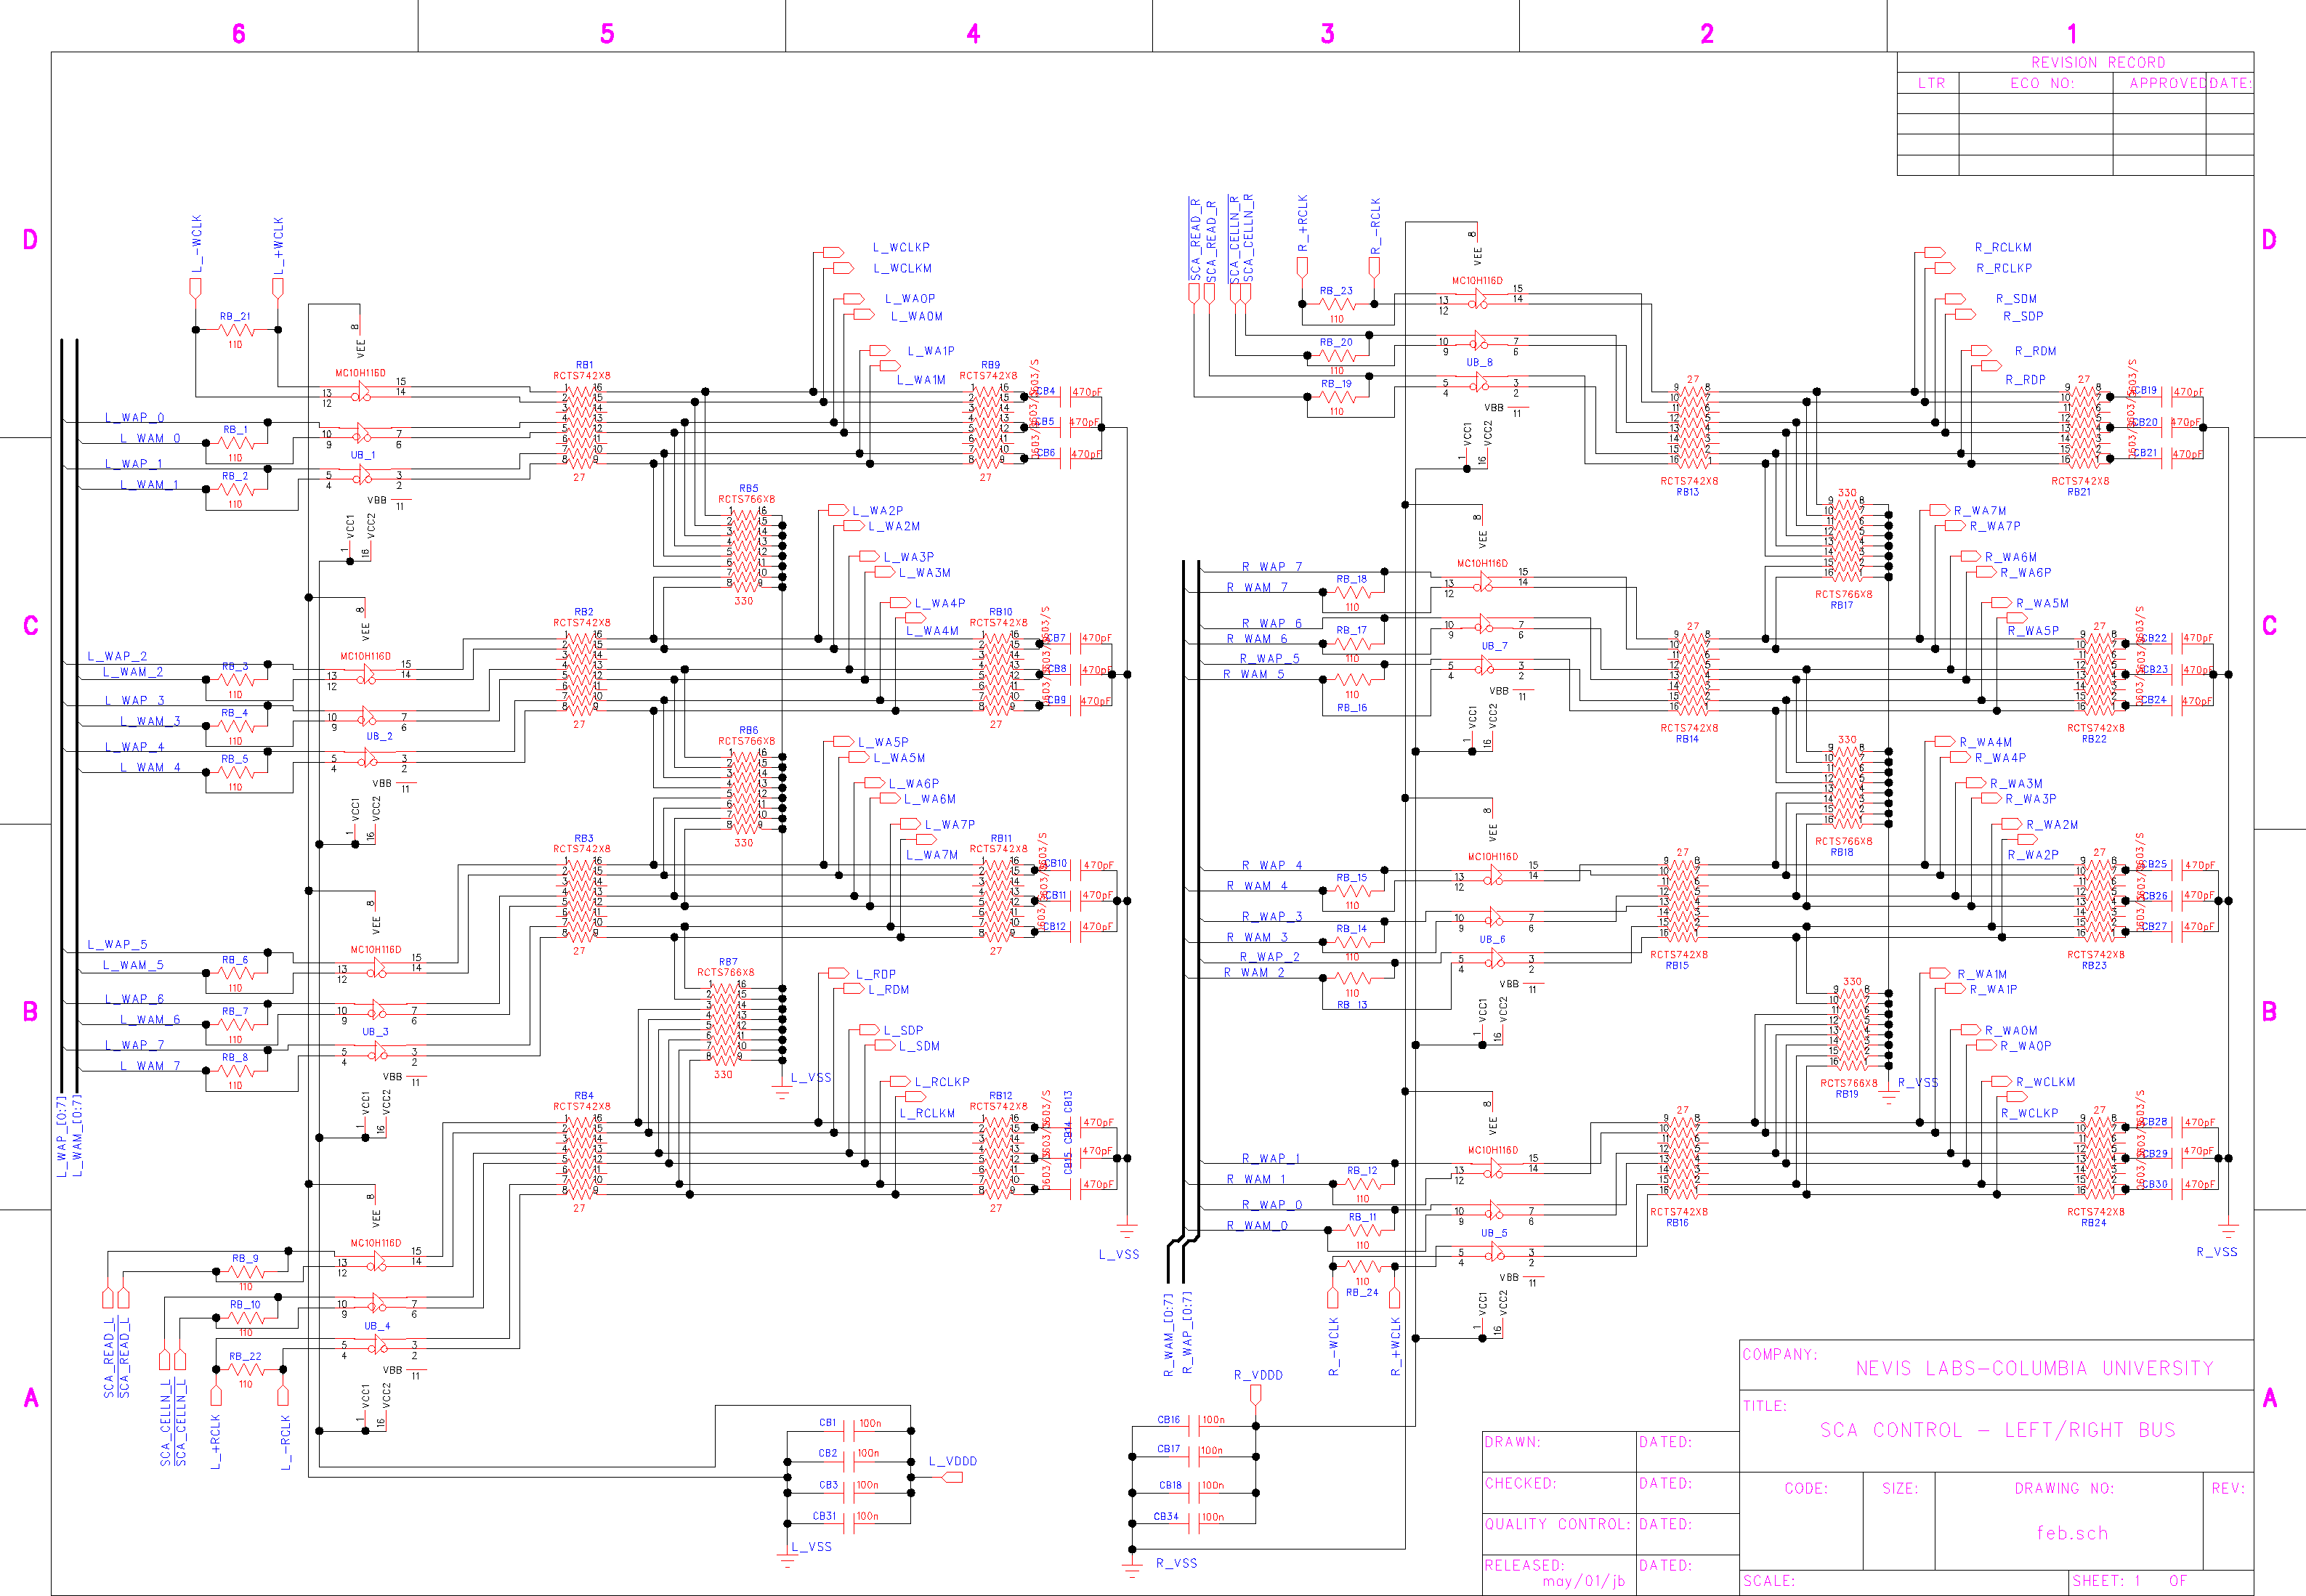Click the RB_21 110 ohm resistor symbol
The width and height of the screenshot is (2306, 1596).
pyautogui.click(x=236, y=329)
